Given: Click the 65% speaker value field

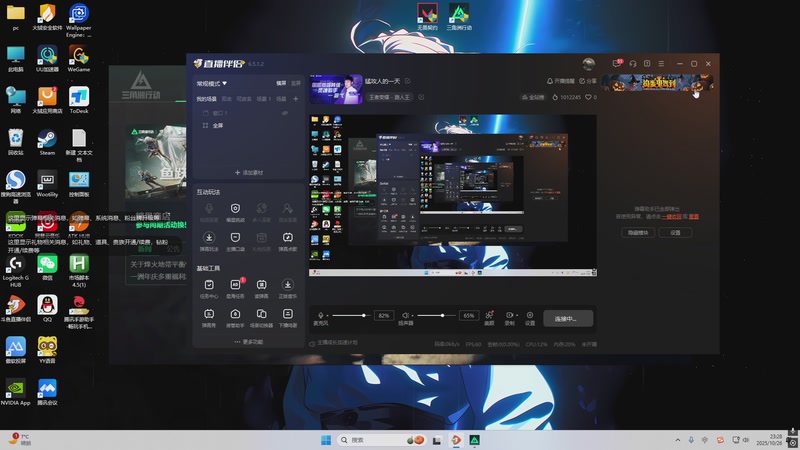Looking at the screenshot, I should point(468,315).
